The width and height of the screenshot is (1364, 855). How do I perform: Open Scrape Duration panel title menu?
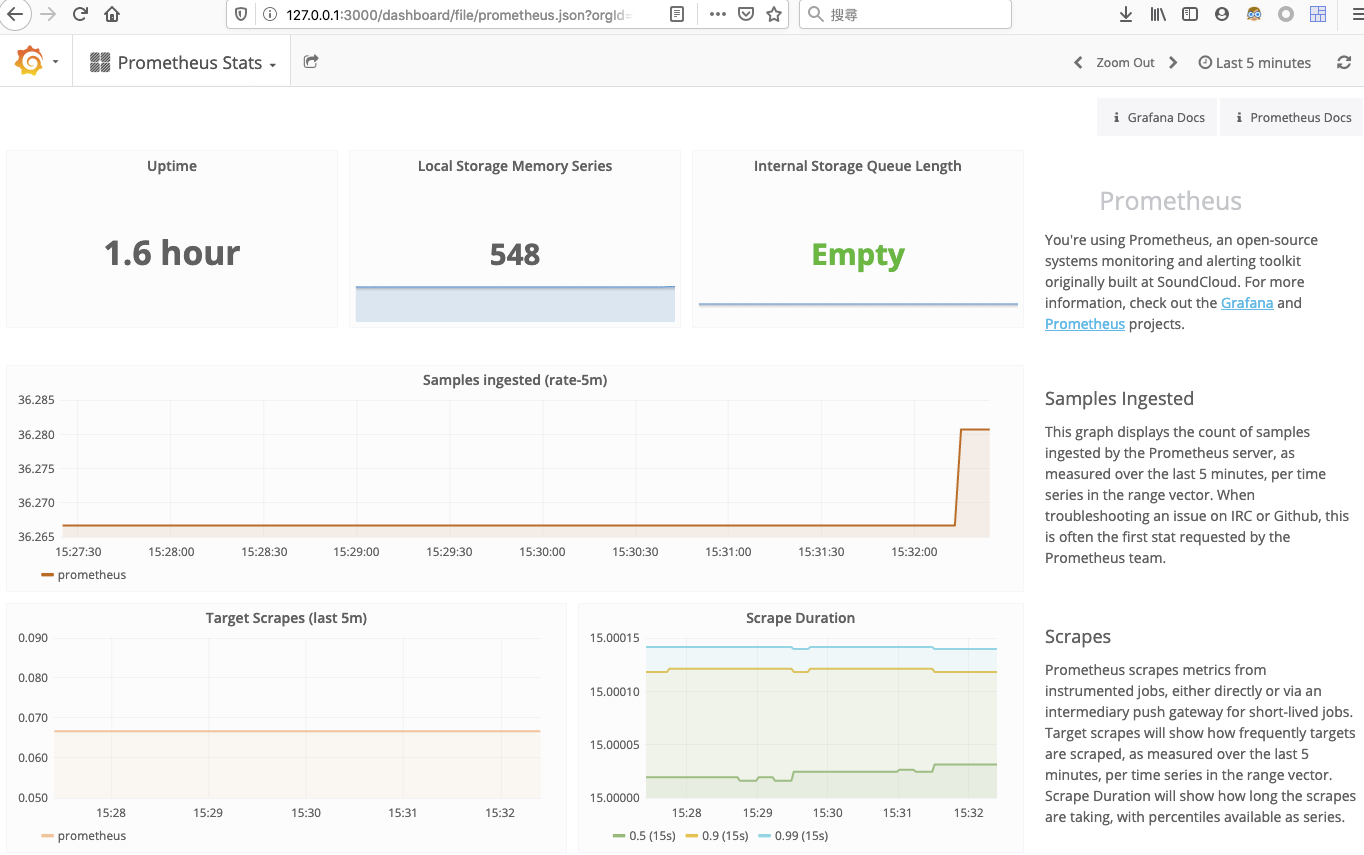pyautogui.click(x=801, y=618)
